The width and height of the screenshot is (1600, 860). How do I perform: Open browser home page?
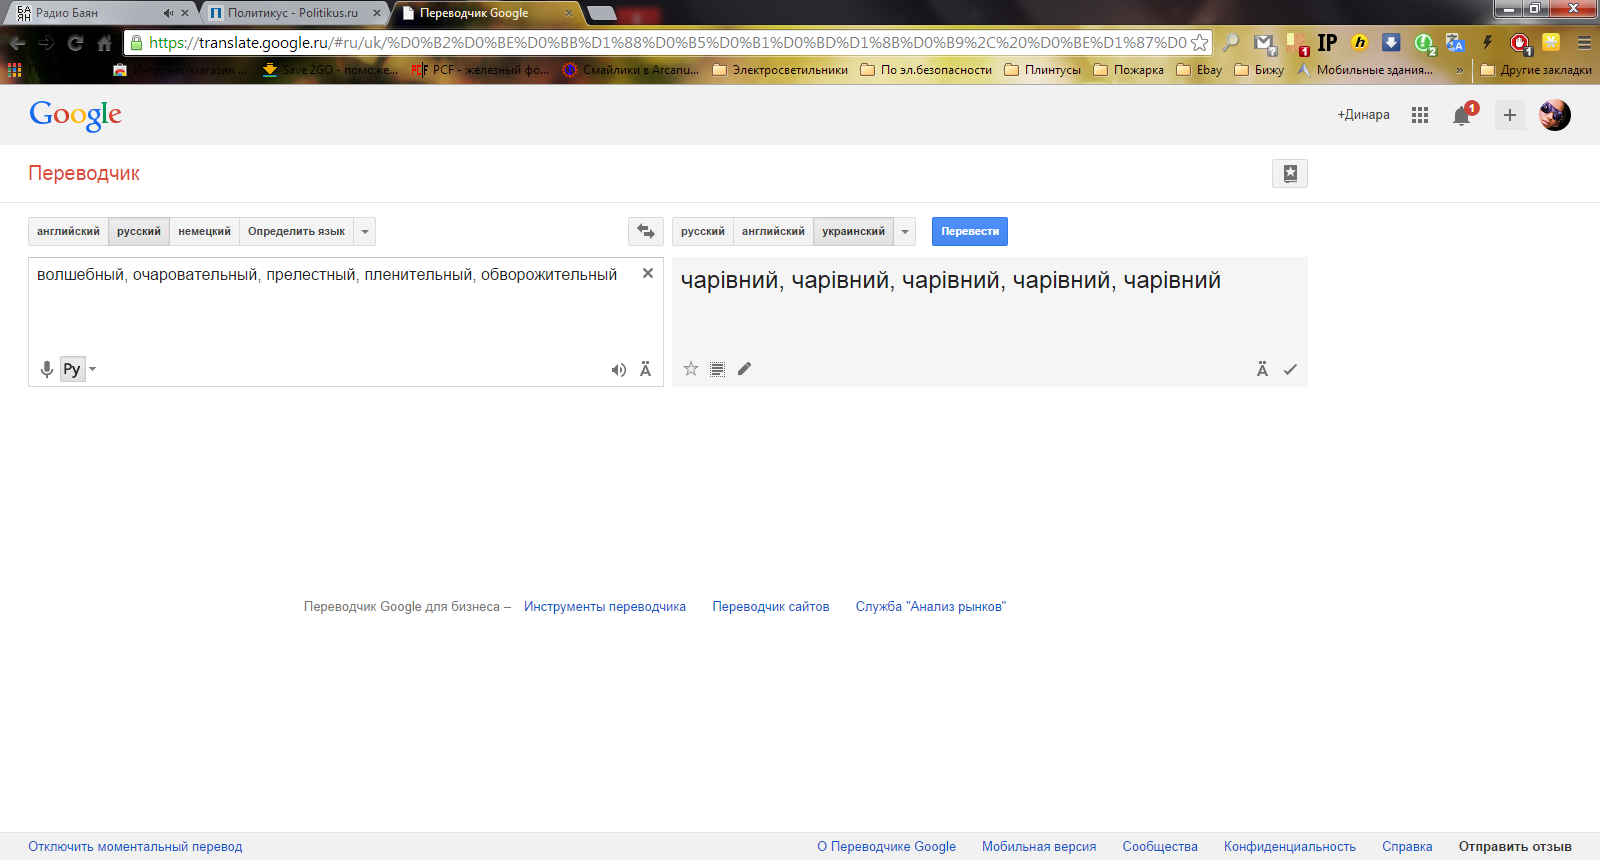[x=104, y=43]
